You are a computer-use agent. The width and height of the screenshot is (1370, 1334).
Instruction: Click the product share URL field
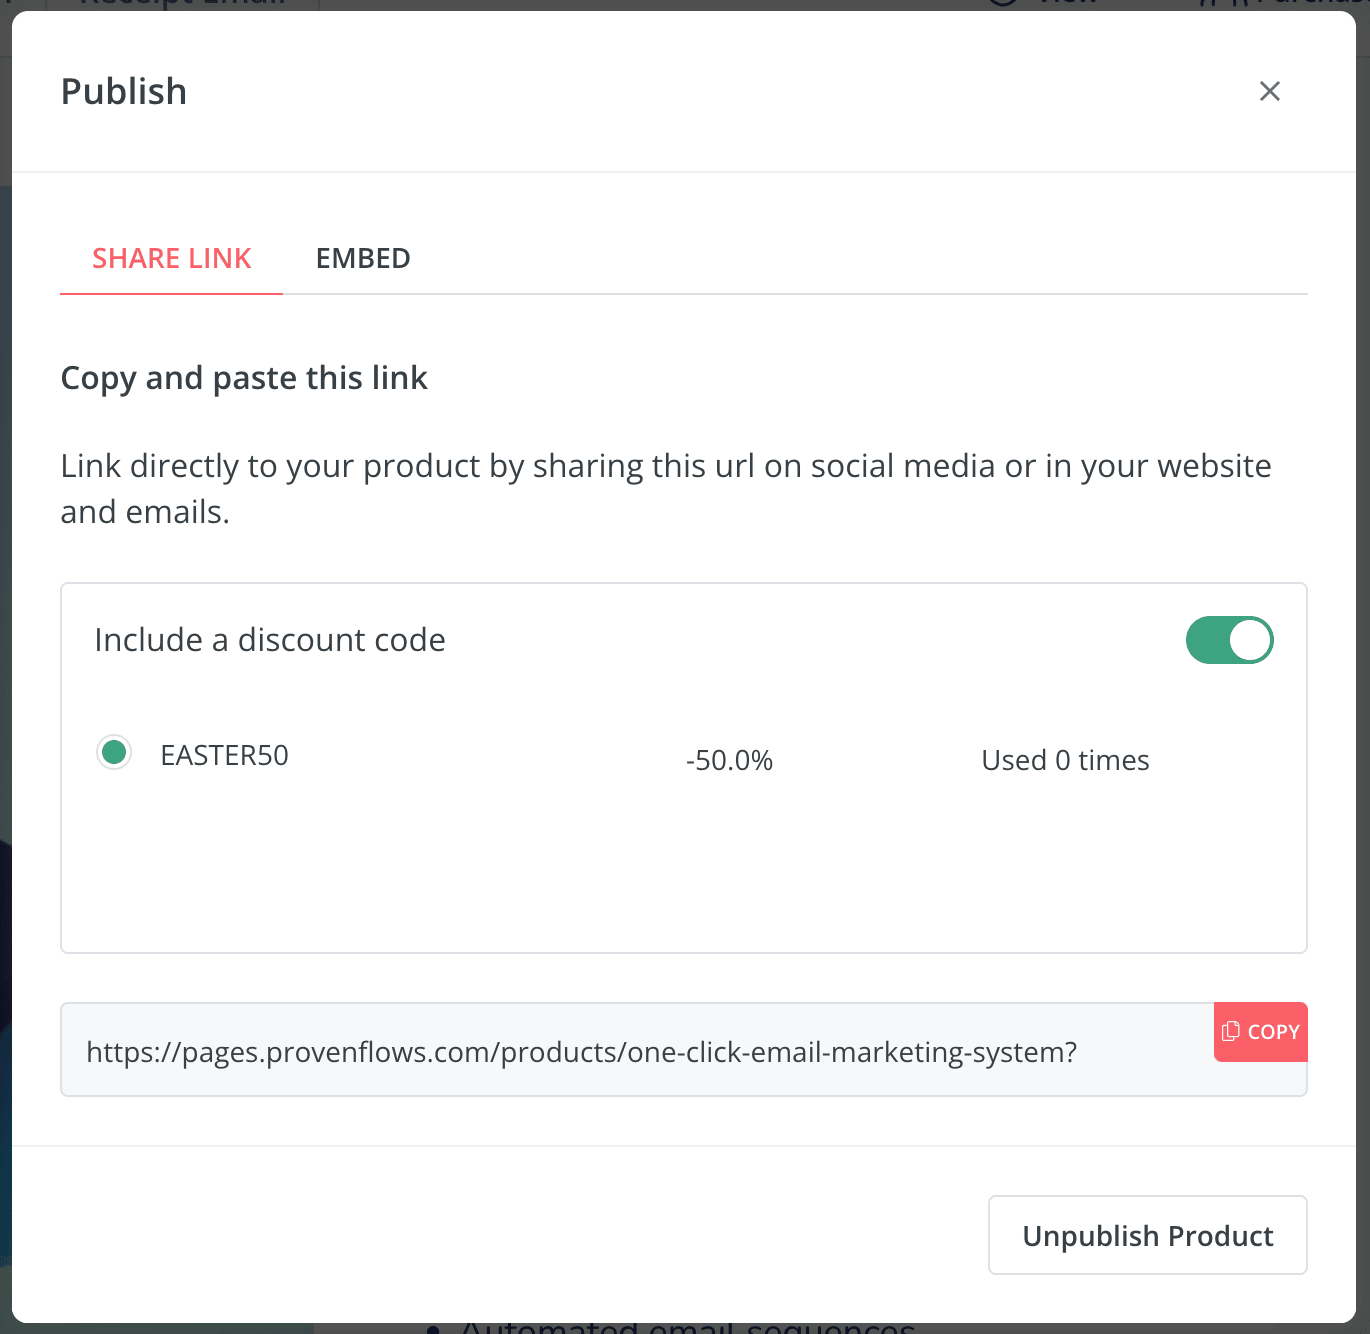(637, 1050)
